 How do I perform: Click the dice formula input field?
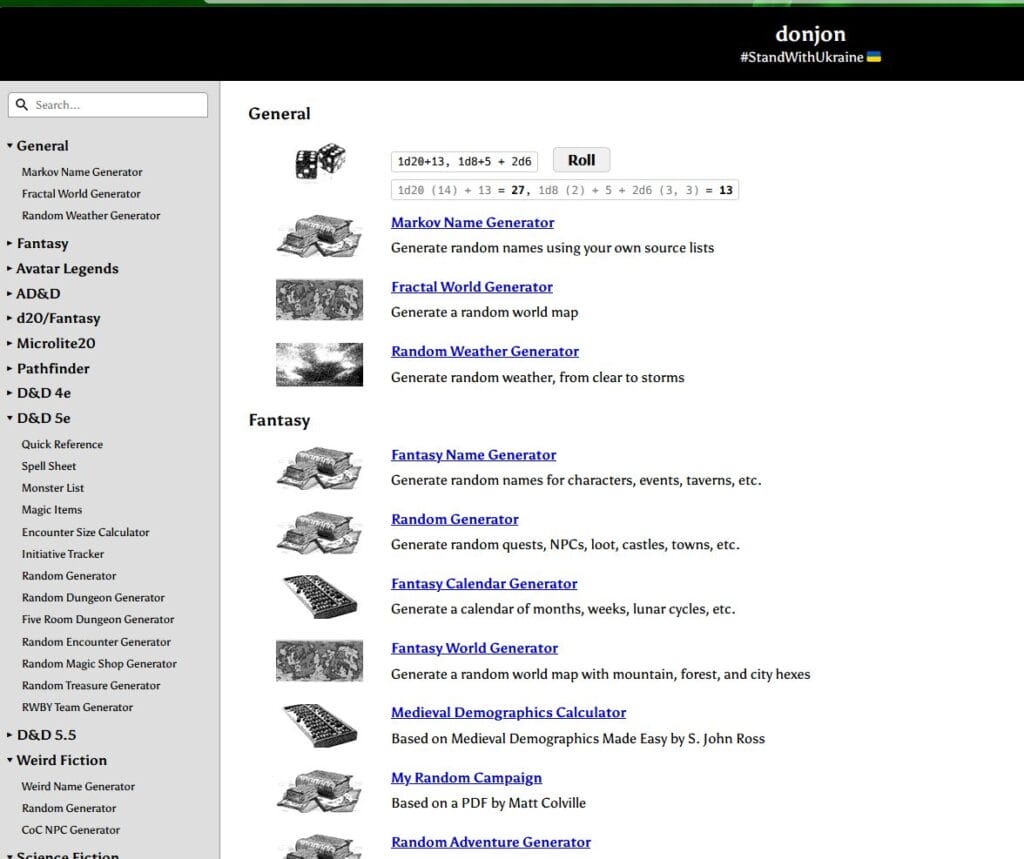[464, 161]
